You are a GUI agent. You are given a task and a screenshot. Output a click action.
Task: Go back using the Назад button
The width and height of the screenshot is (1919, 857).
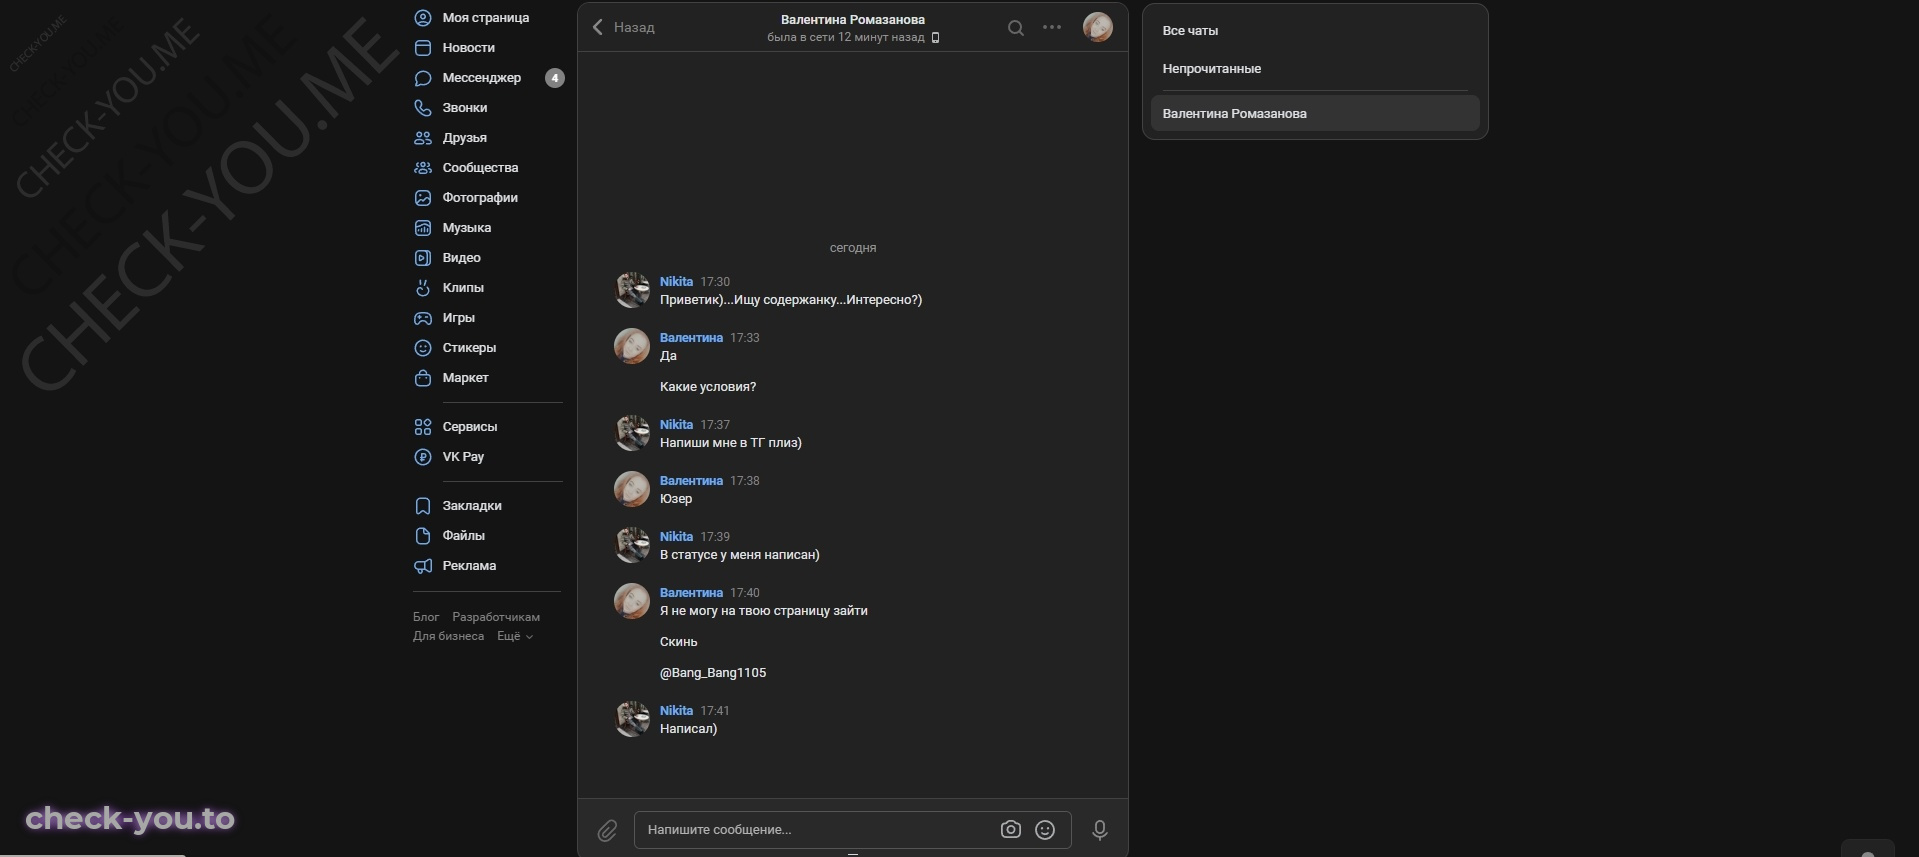tap(624, 27)
